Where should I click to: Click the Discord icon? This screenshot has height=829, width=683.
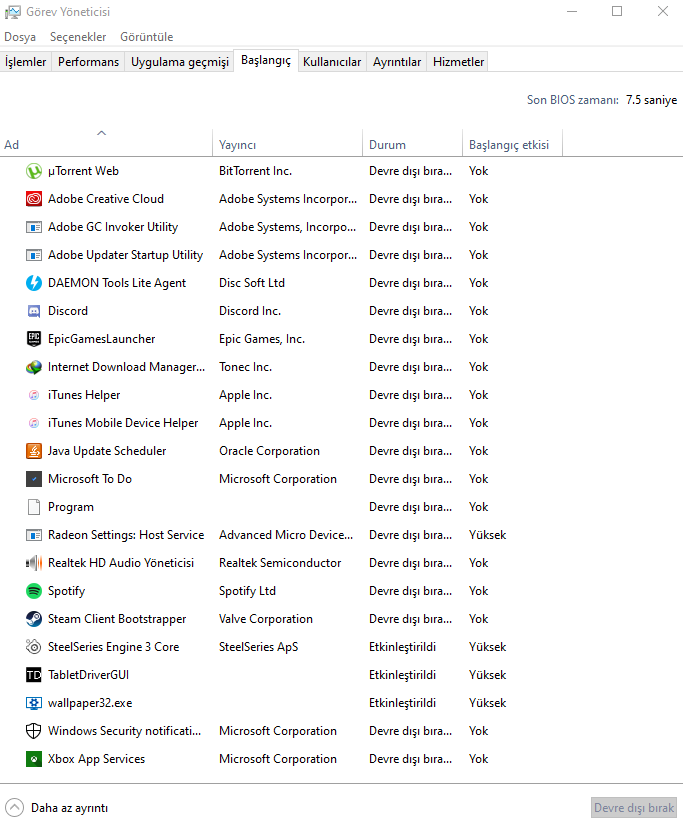click(x=34, y=311)
